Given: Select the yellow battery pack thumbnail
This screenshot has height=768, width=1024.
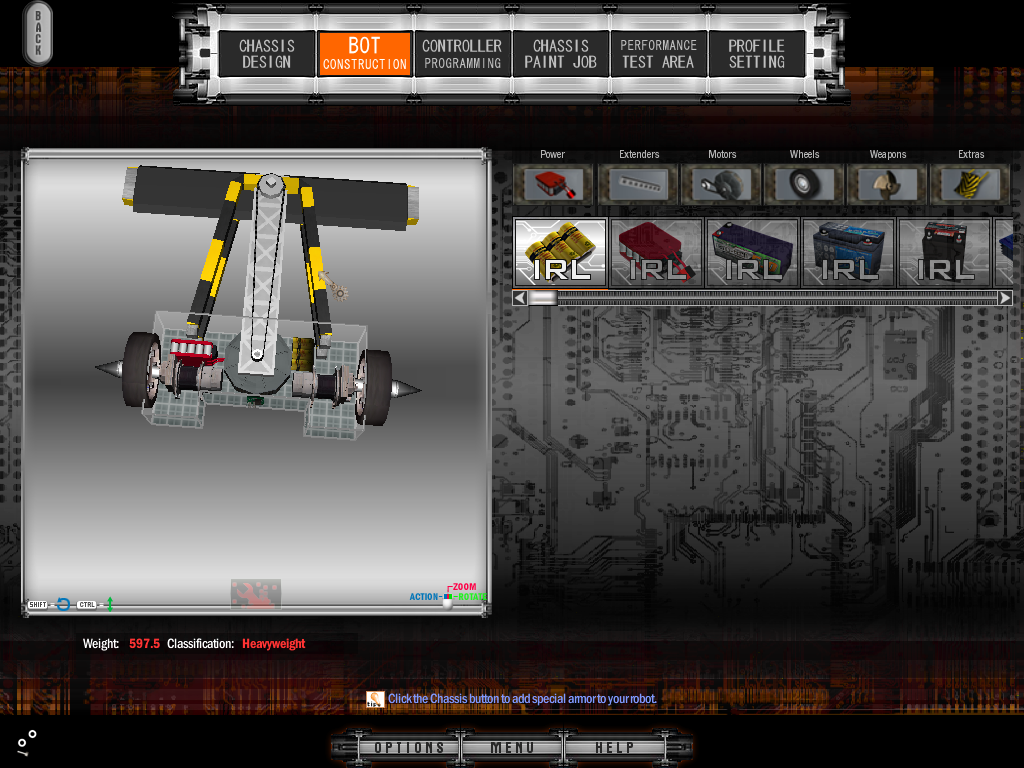Looking at the screenshot, I should point(561,253).
